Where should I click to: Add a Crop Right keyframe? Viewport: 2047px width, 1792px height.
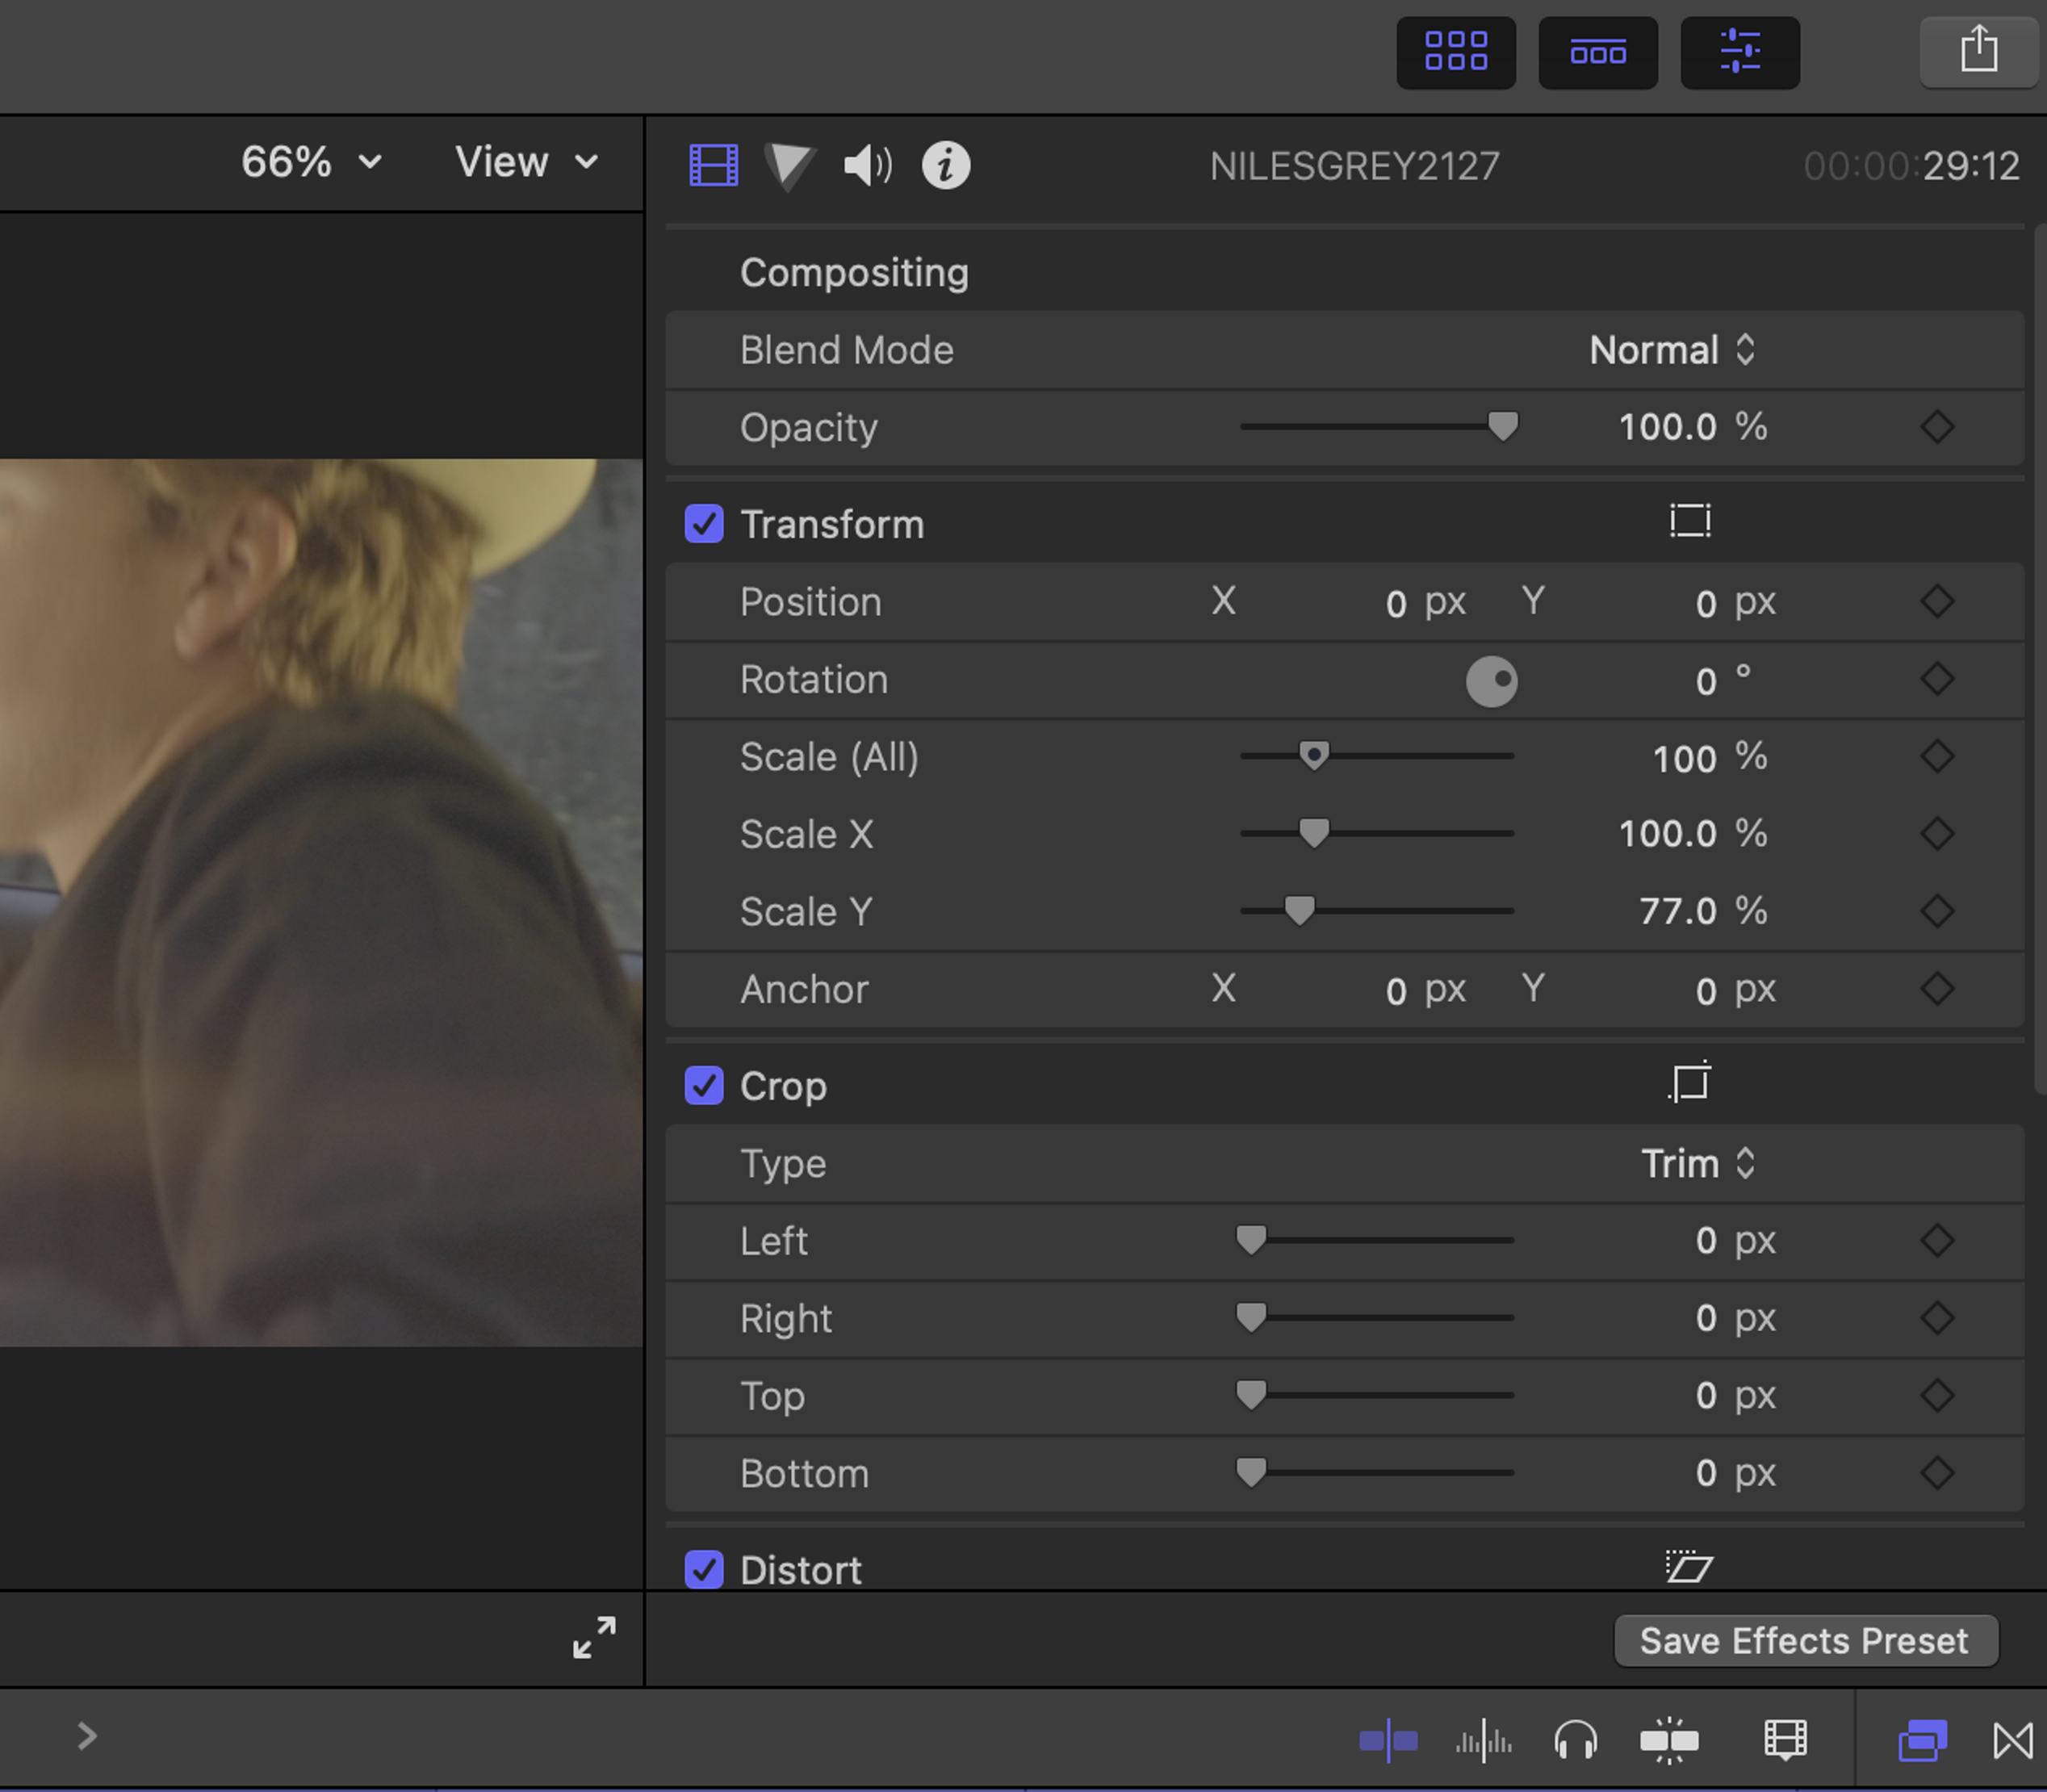pos(1936,1318)
